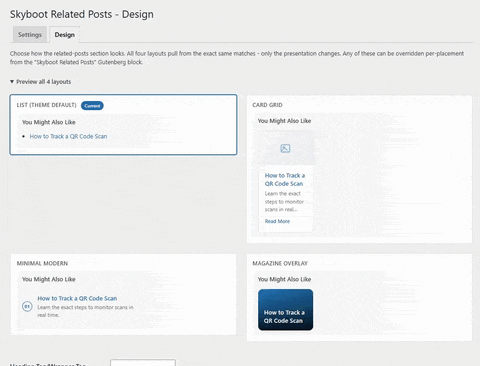Click the 'Current' badge on List layout
This screenshot has height=366, width=480.
tap(92, 106)
